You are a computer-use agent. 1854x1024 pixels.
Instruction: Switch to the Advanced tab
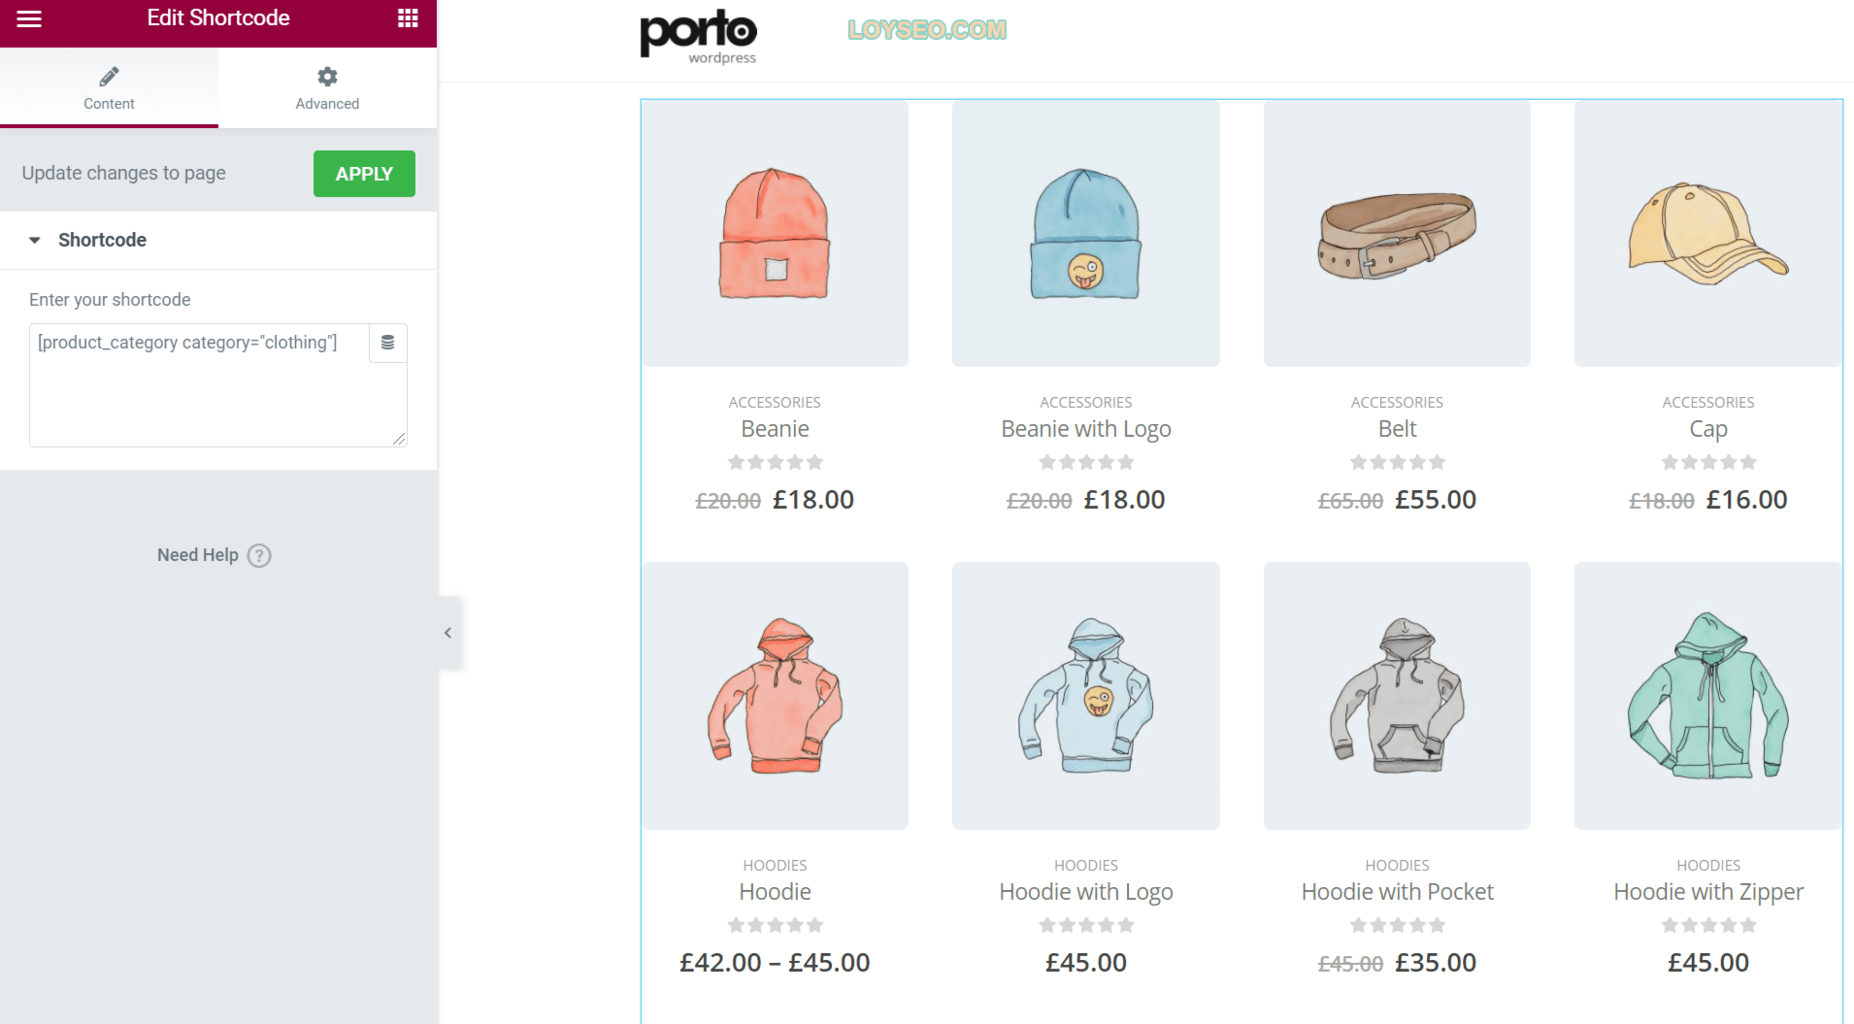click(x=327, y=88)
